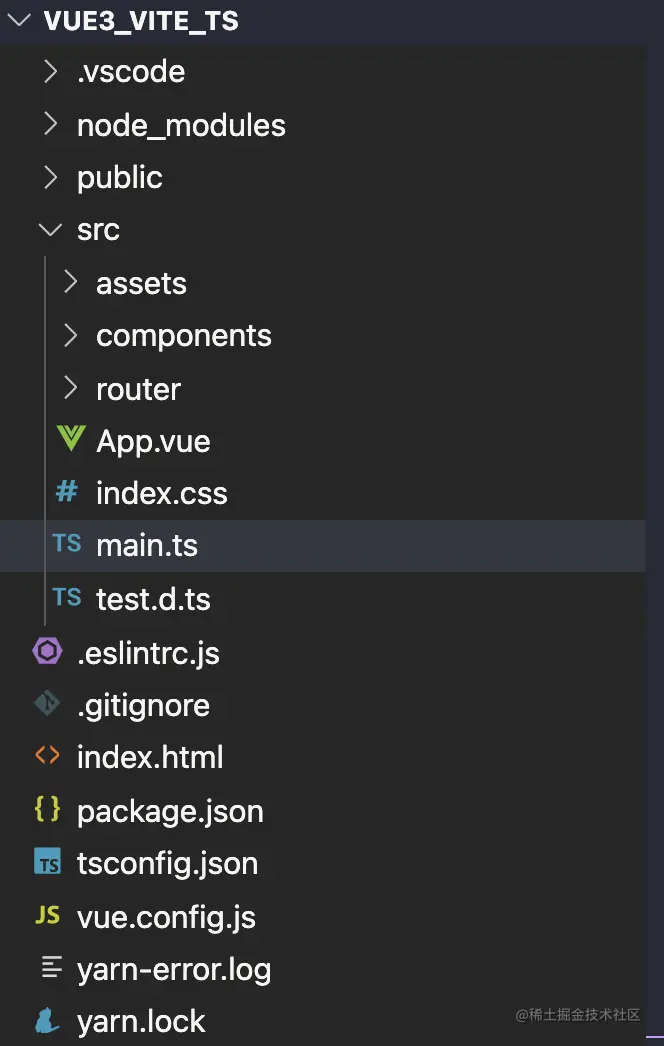
Task: Open the yarn.lock file
Action: point(141,1023)
